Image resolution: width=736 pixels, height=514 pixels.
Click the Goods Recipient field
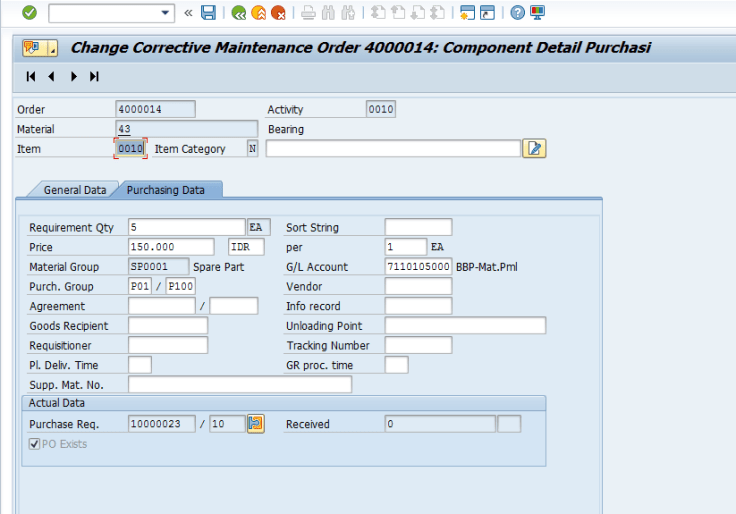click(168, 326)
